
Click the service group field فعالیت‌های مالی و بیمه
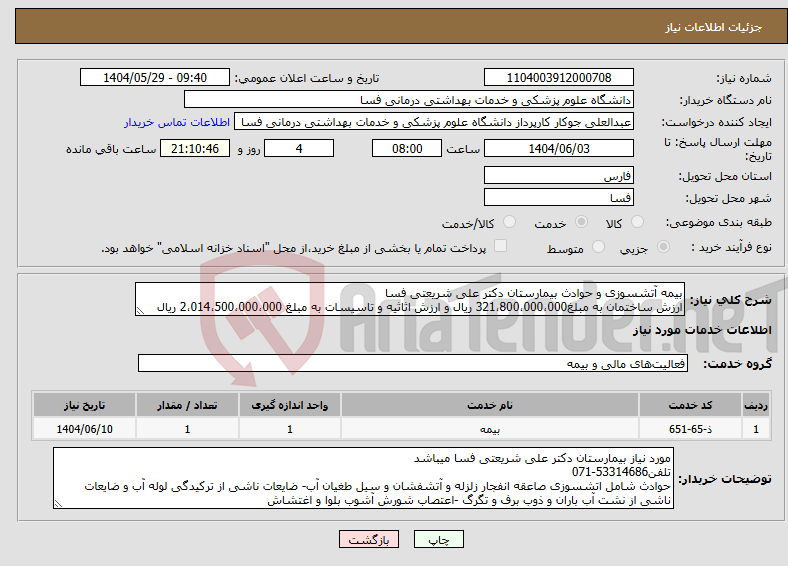[413, 363]
